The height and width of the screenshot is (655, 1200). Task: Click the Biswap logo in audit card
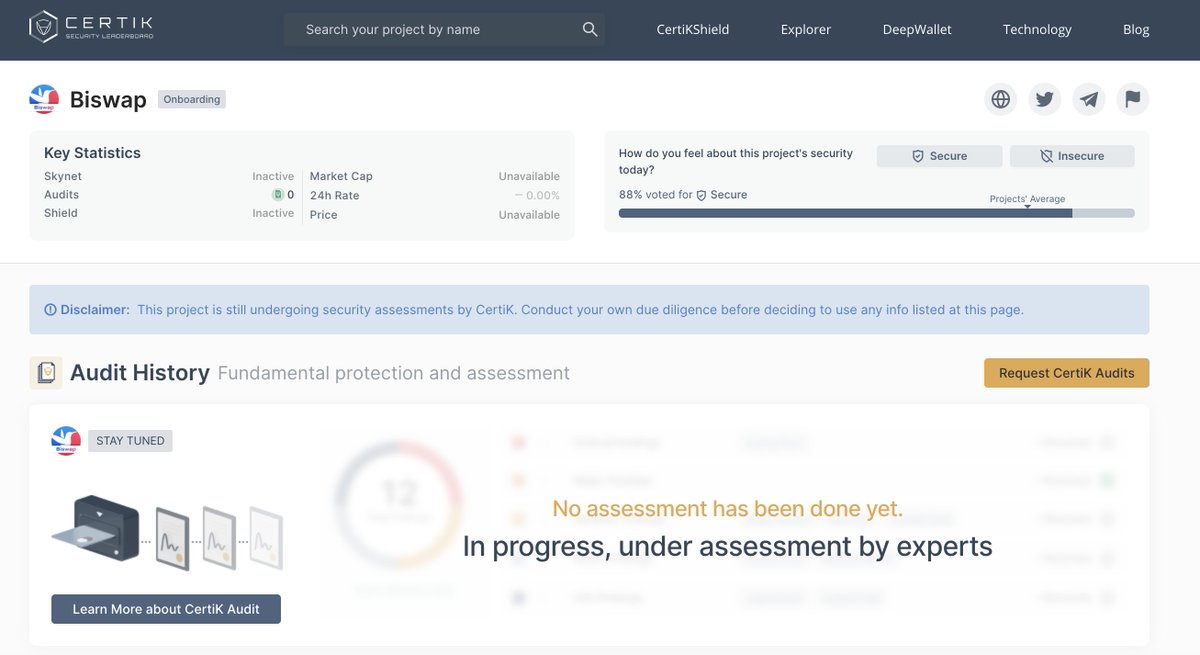coord(66,440)
